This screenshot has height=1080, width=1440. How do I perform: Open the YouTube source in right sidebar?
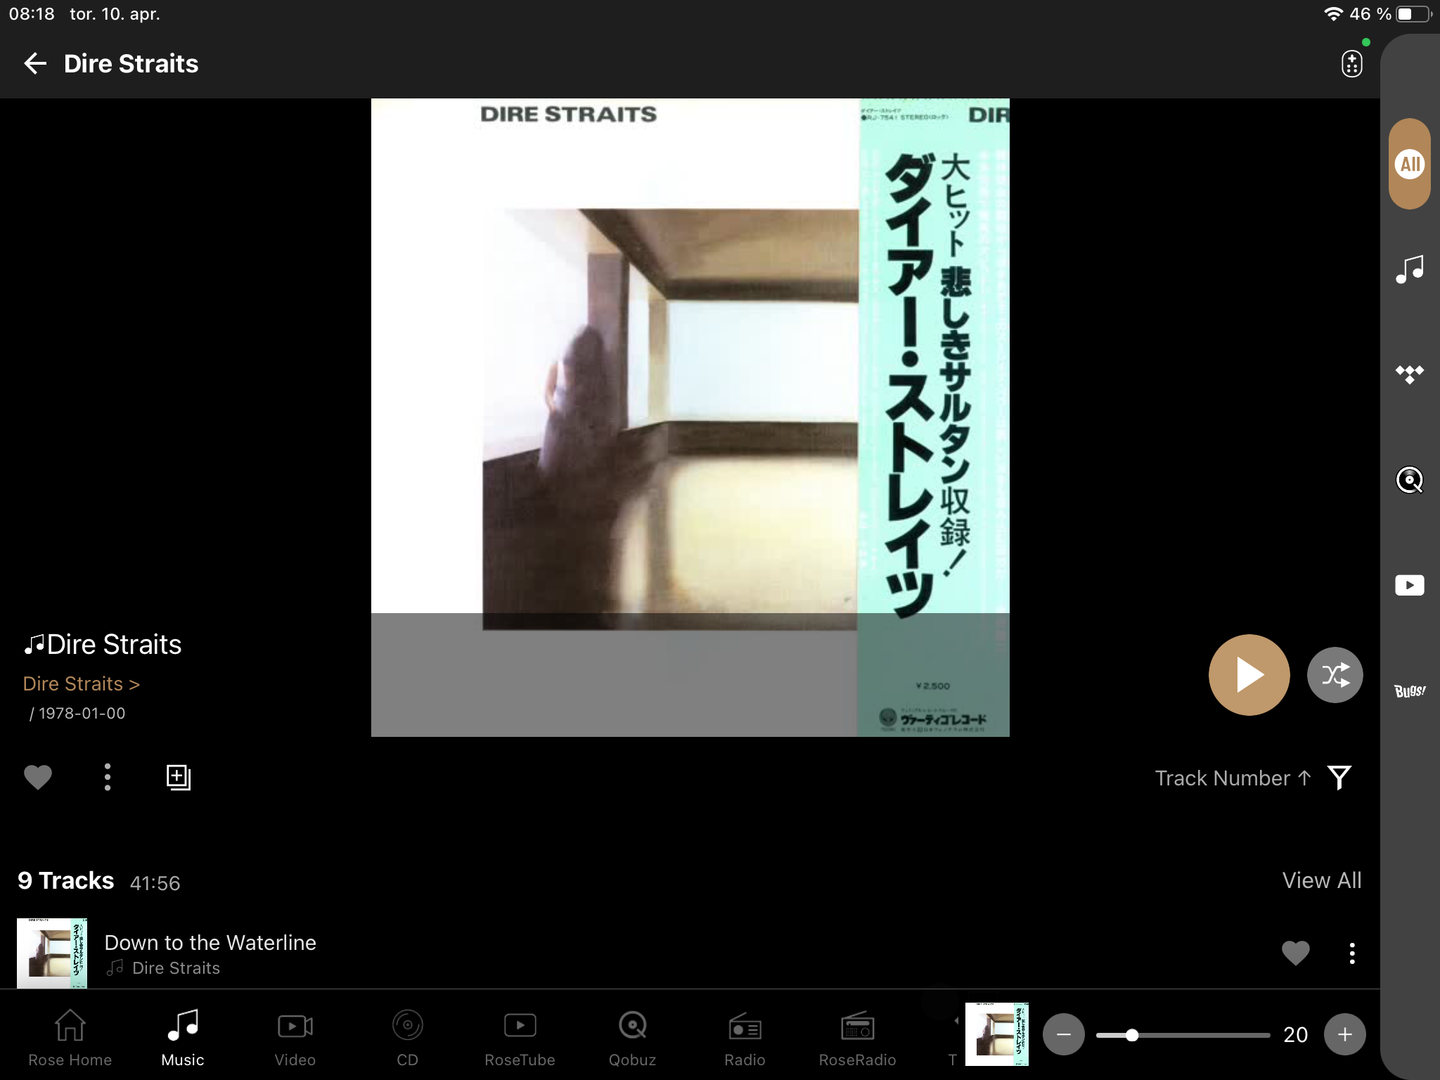[x=1410, y=585]
